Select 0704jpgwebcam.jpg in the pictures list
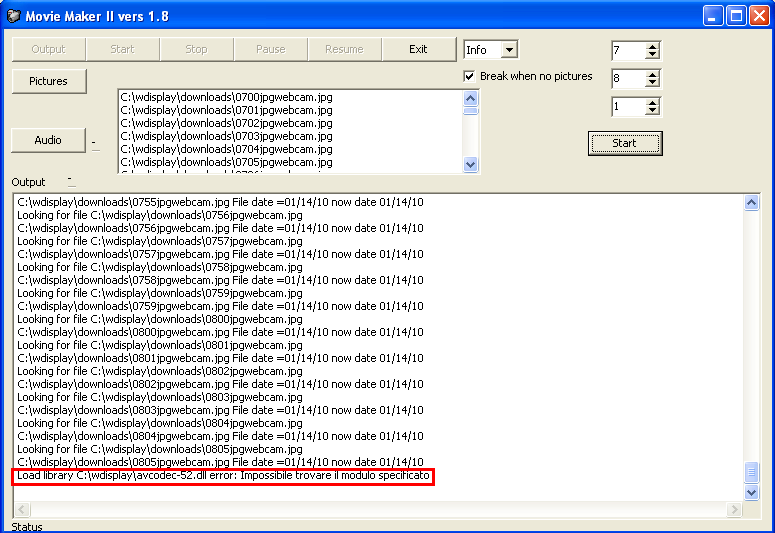This screenshot has width=775, height=533. click(226, 149)
